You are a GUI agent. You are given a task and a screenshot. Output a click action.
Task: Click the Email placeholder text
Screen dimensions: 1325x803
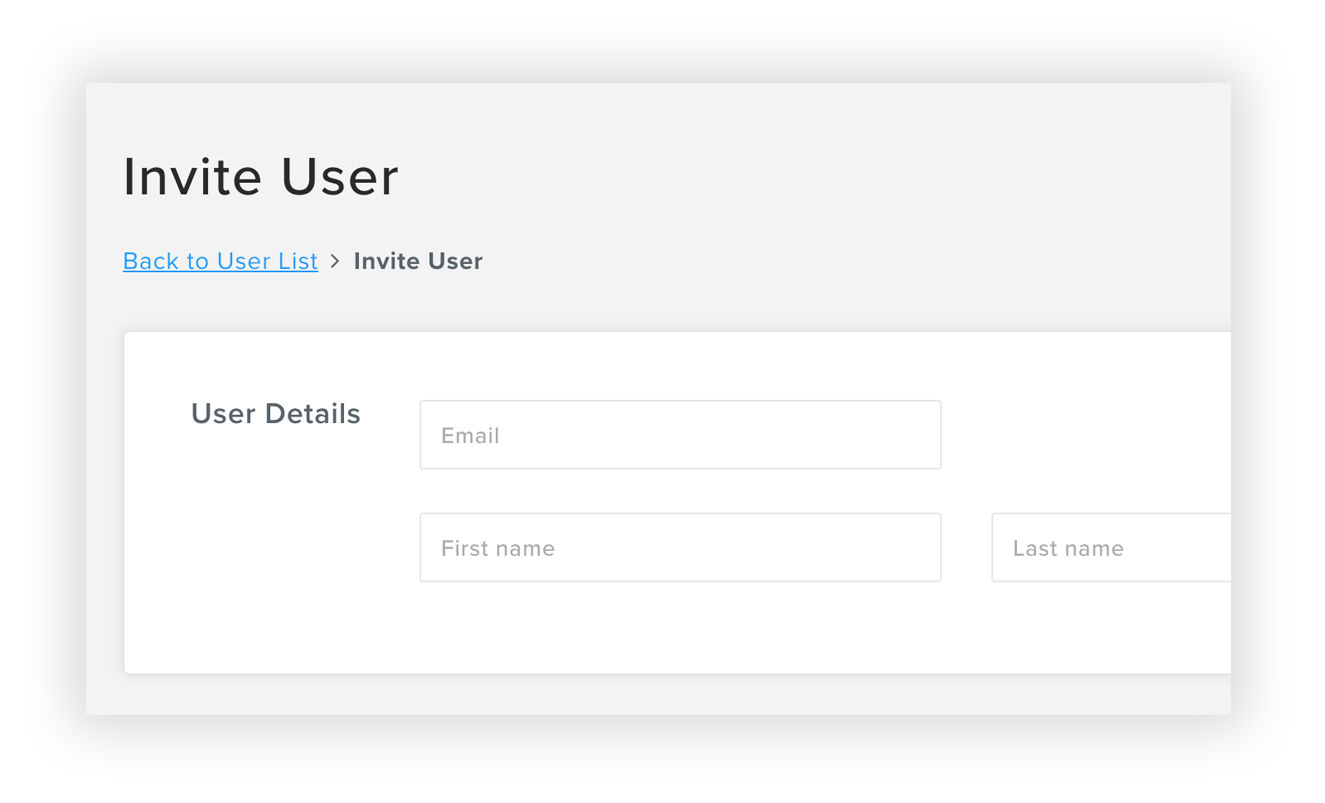[x=470, y=436]
